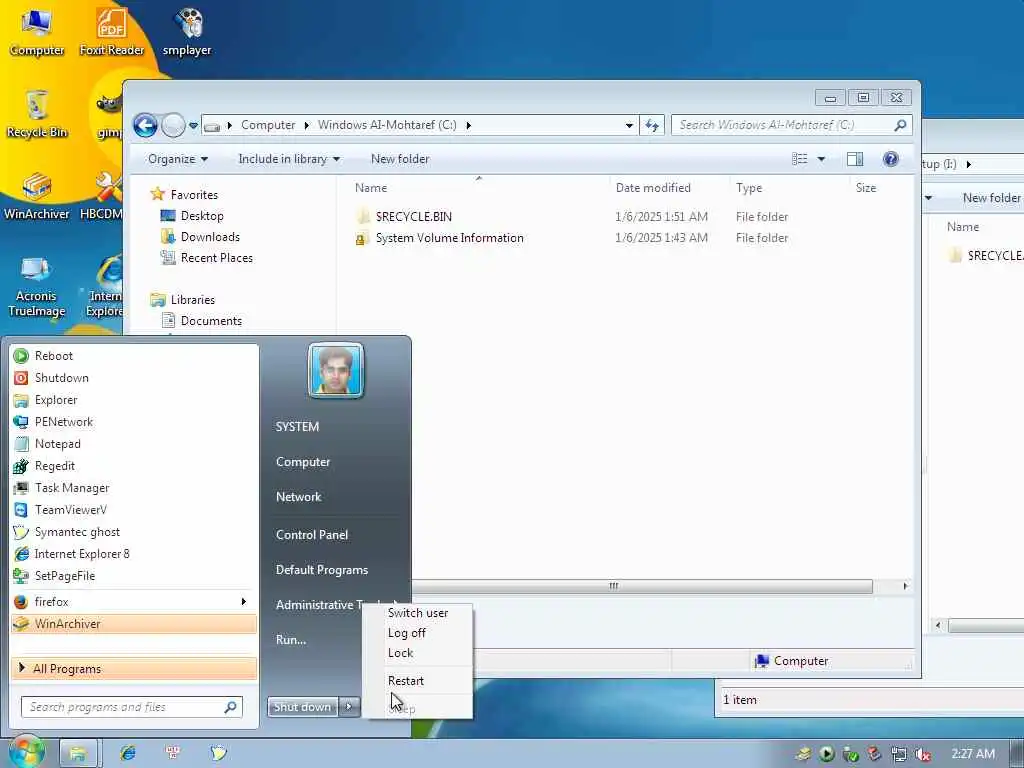
Task: Open Network from Start menu
Action: point(298,497)
